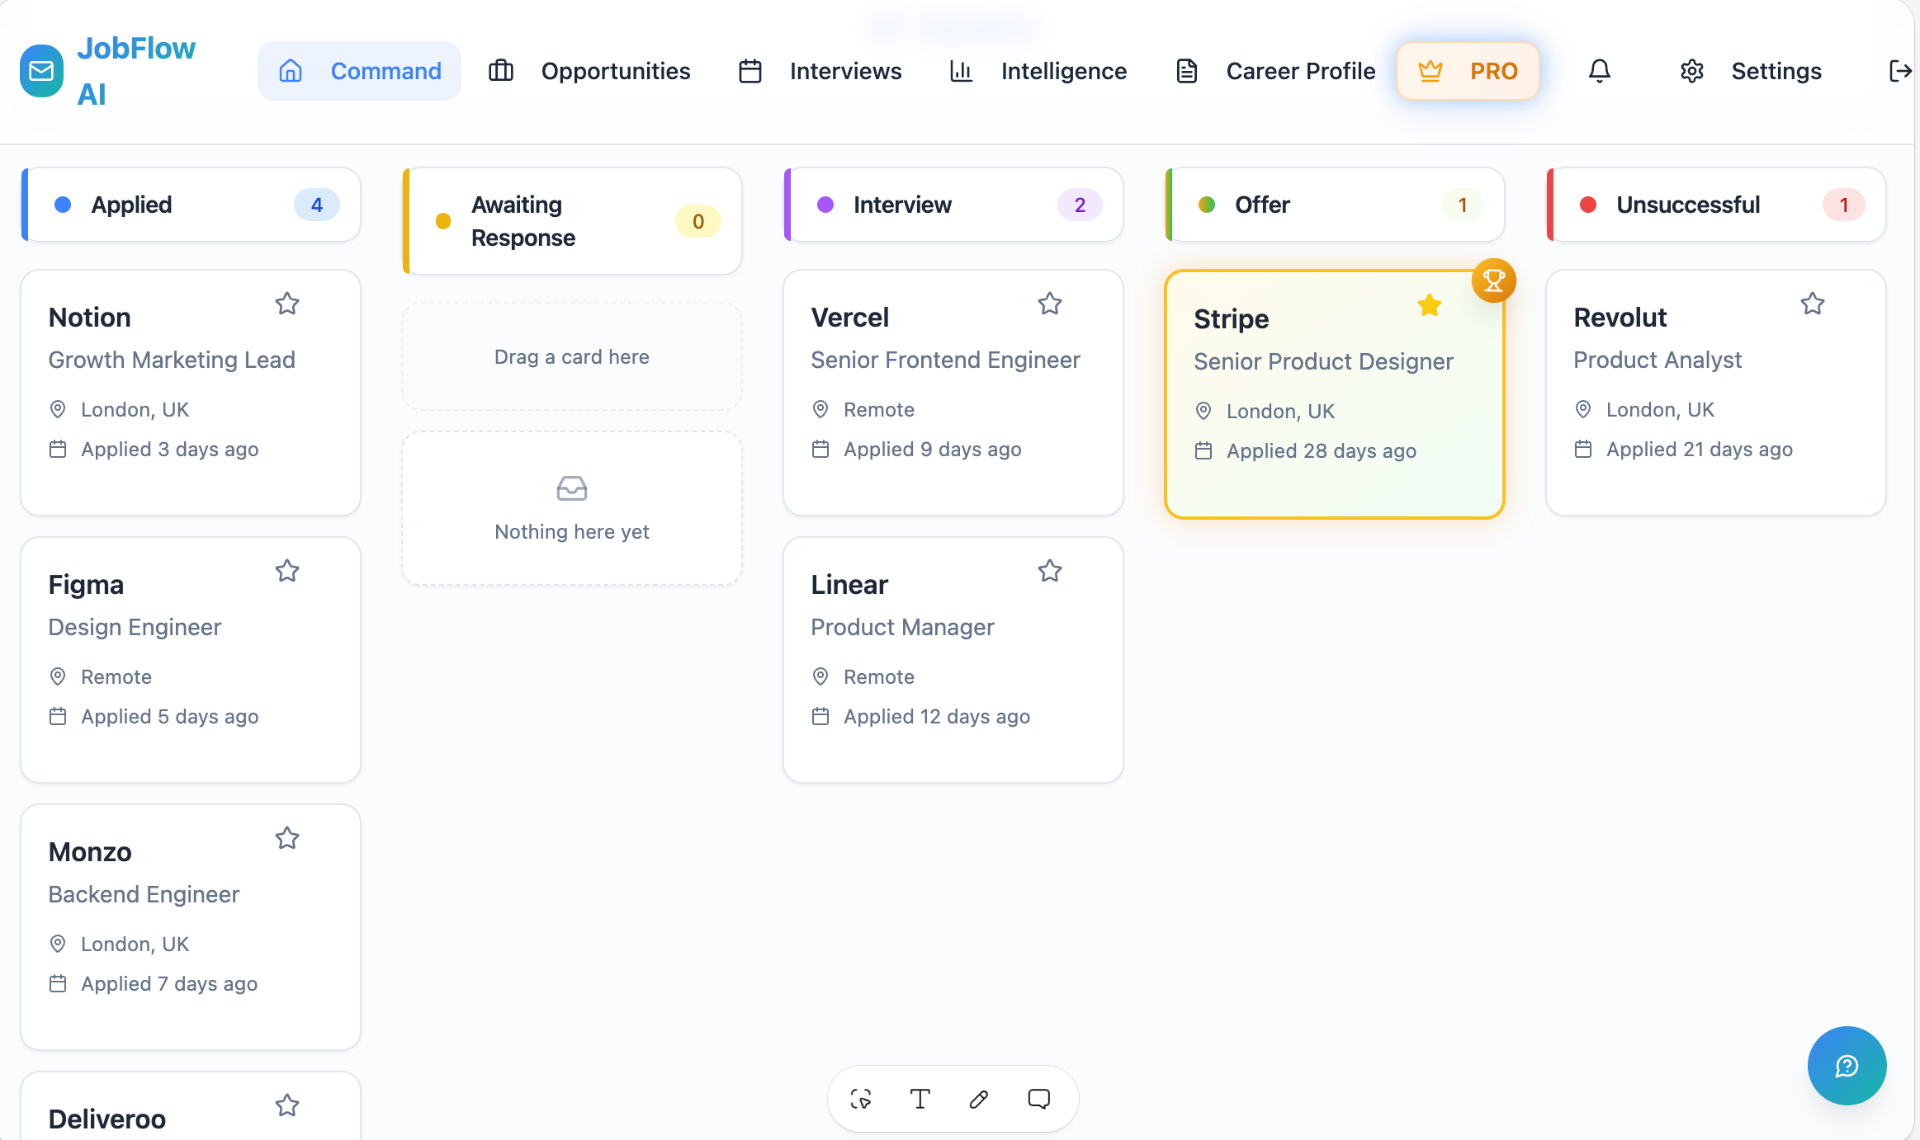
Task: Click the JobFlow AI brand name
Action: click(x=136, y=71)
